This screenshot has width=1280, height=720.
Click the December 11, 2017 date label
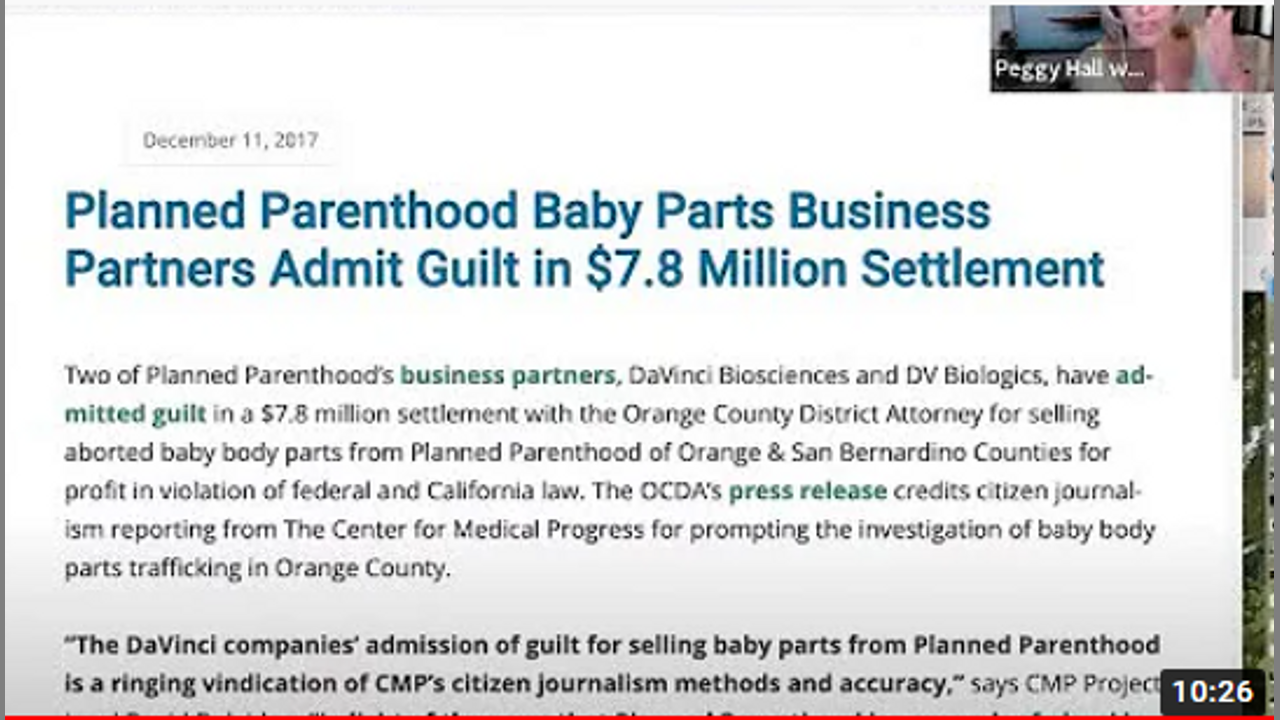click(230, 140)
